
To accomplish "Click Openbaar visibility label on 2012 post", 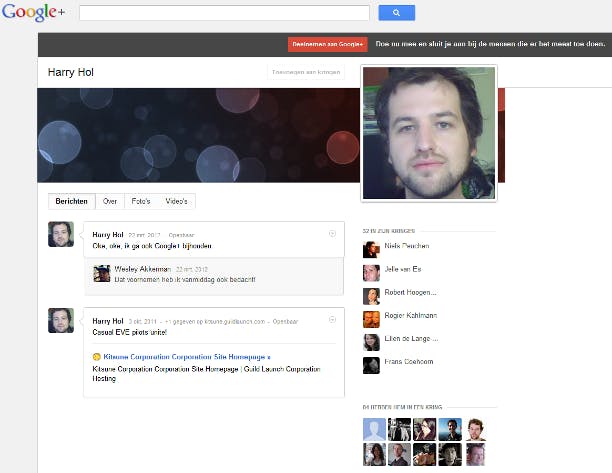I will 181,235.
